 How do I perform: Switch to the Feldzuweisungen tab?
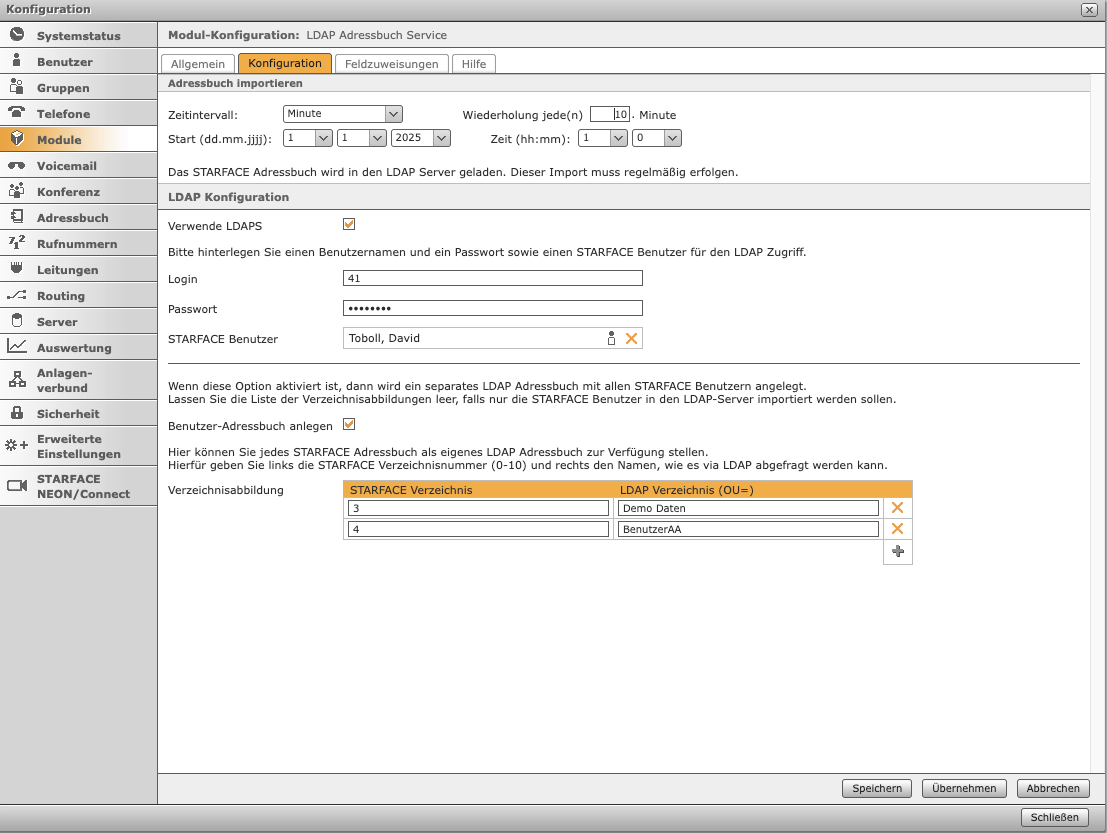[x=391, y=64]
